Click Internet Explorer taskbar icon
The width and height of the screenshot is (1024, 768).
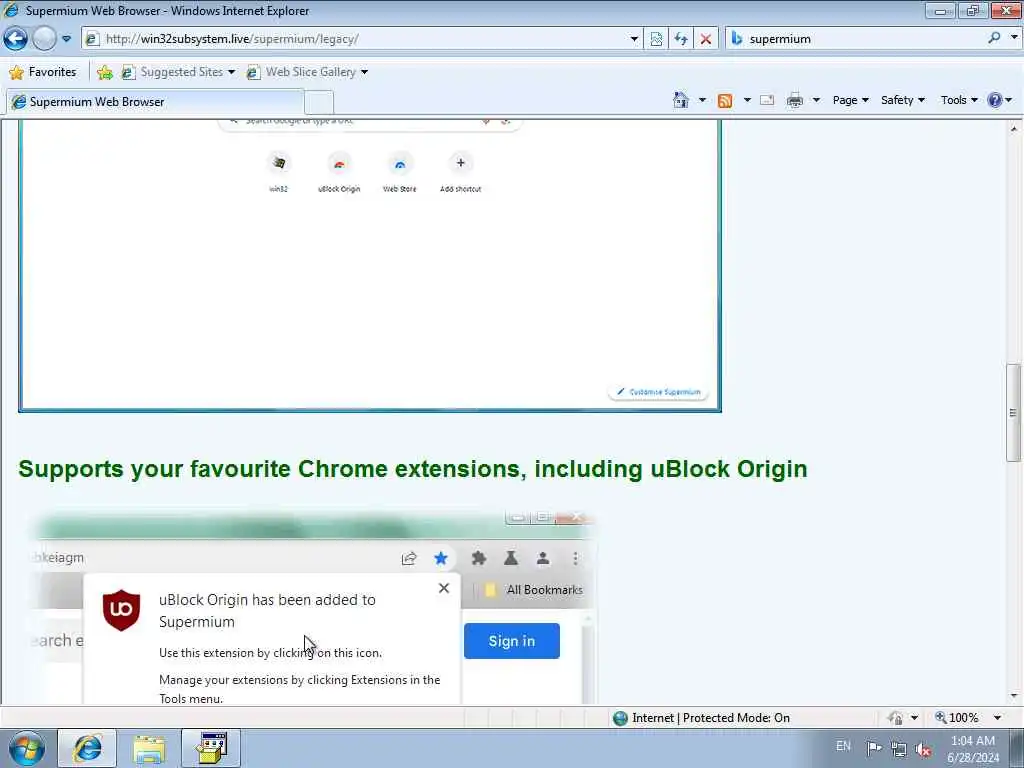tap(88, 748)
